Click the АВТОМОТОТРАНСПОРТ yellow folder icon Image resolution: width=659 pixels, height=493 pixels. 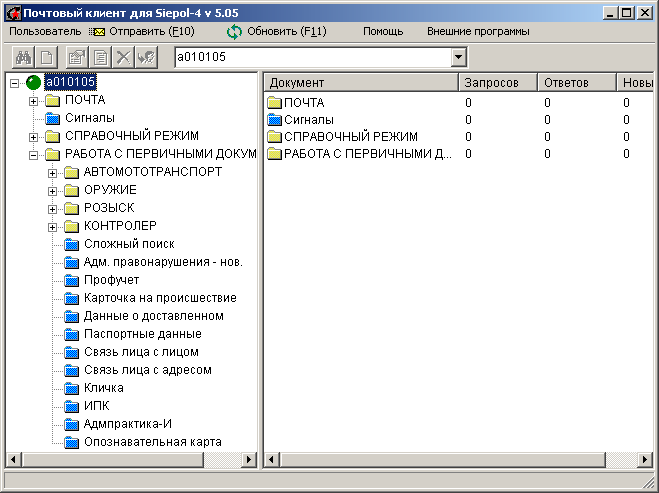[x=71, y=172]
